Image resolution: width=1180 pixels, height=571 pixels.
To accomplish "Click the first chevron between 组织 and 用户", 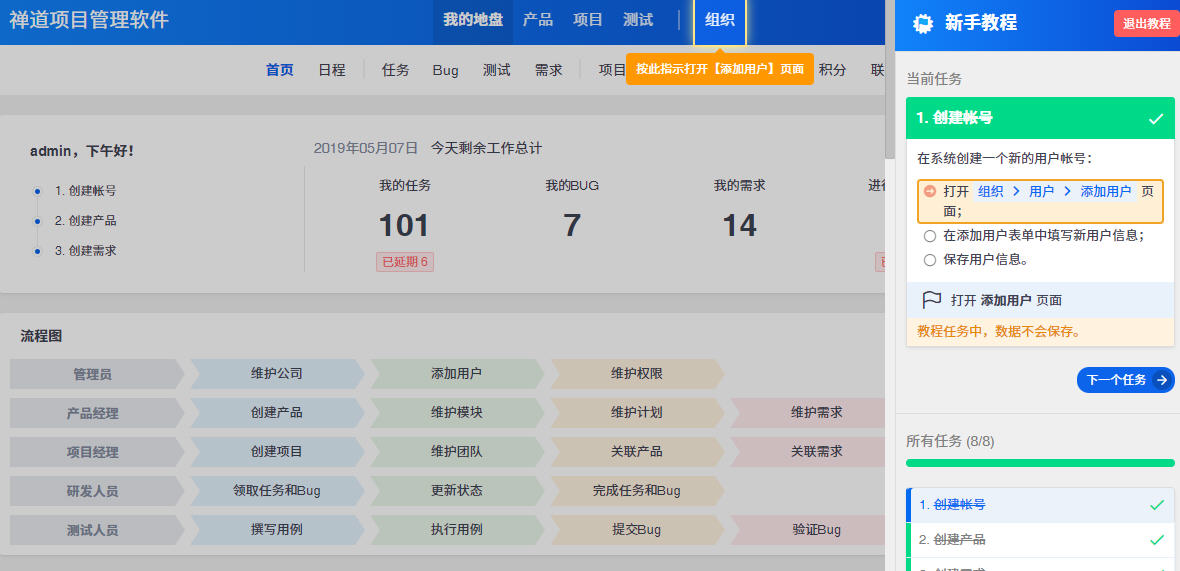I will coord(1016,191).
